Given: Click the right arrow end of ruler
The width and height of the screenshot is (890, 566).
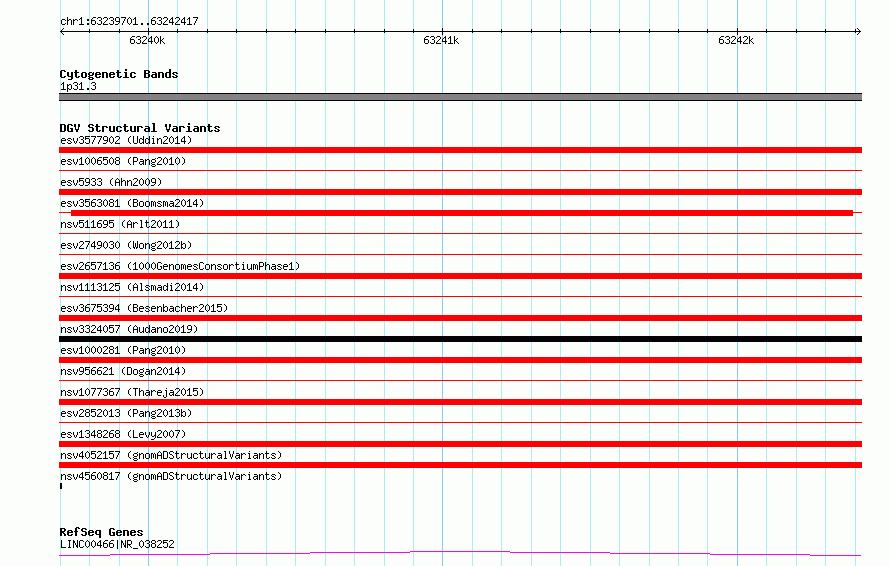Looking at the screenshot, I should pyautogui.click(x=858, y=31).
